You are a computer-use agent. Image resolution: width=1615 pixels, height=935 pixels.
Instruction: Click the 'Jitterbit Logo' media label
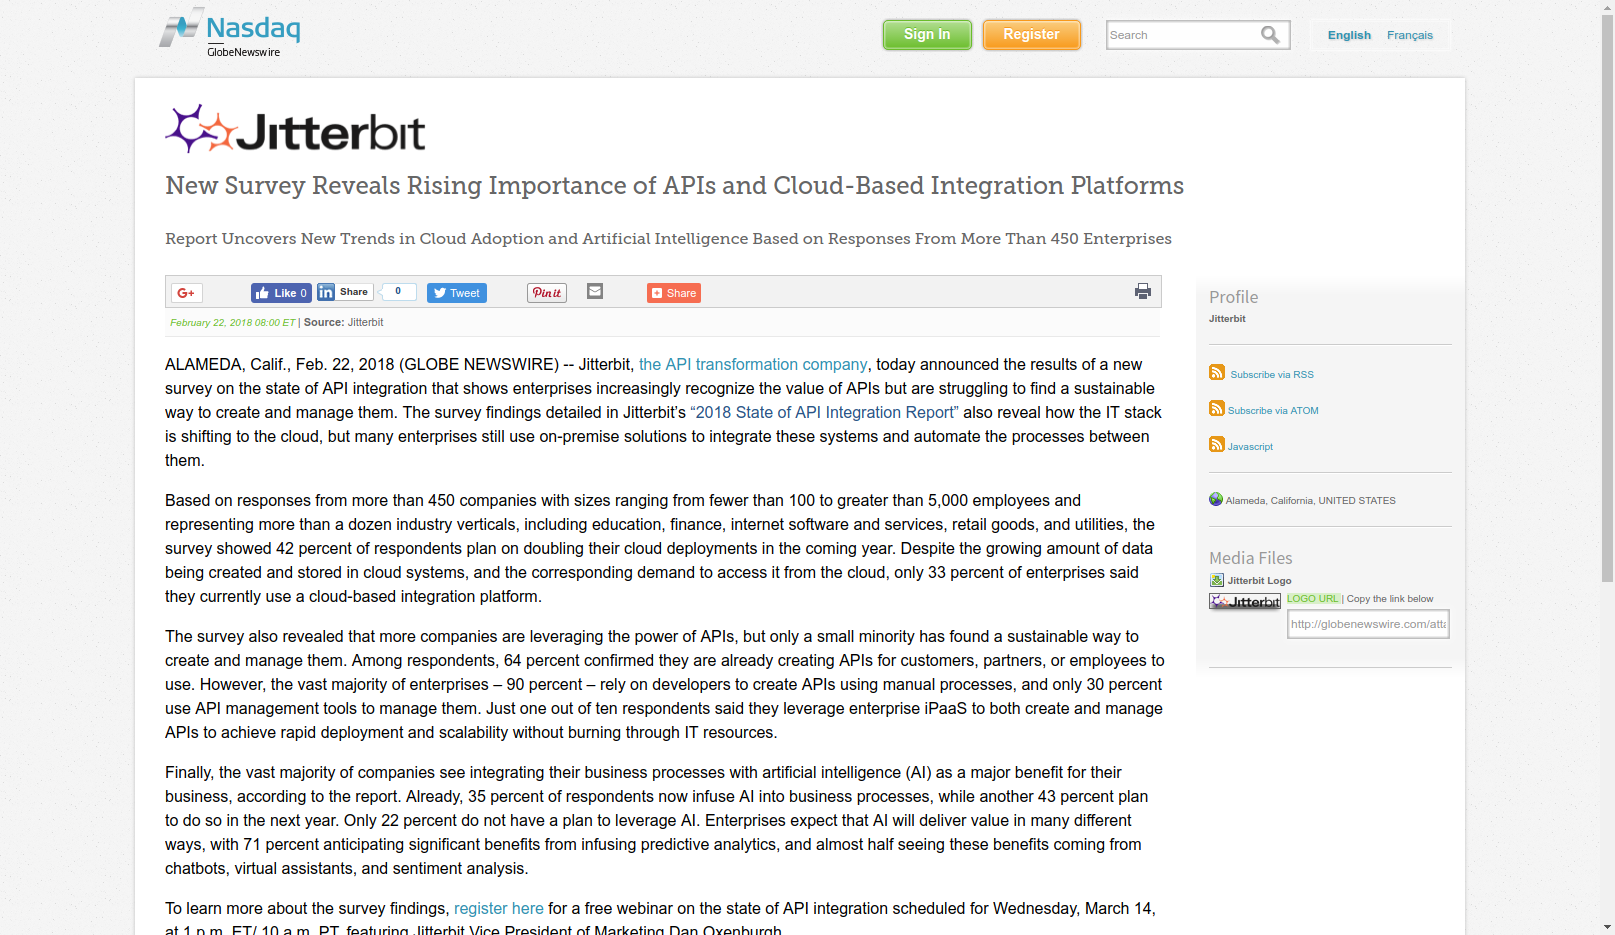(x=1260, y=581)
